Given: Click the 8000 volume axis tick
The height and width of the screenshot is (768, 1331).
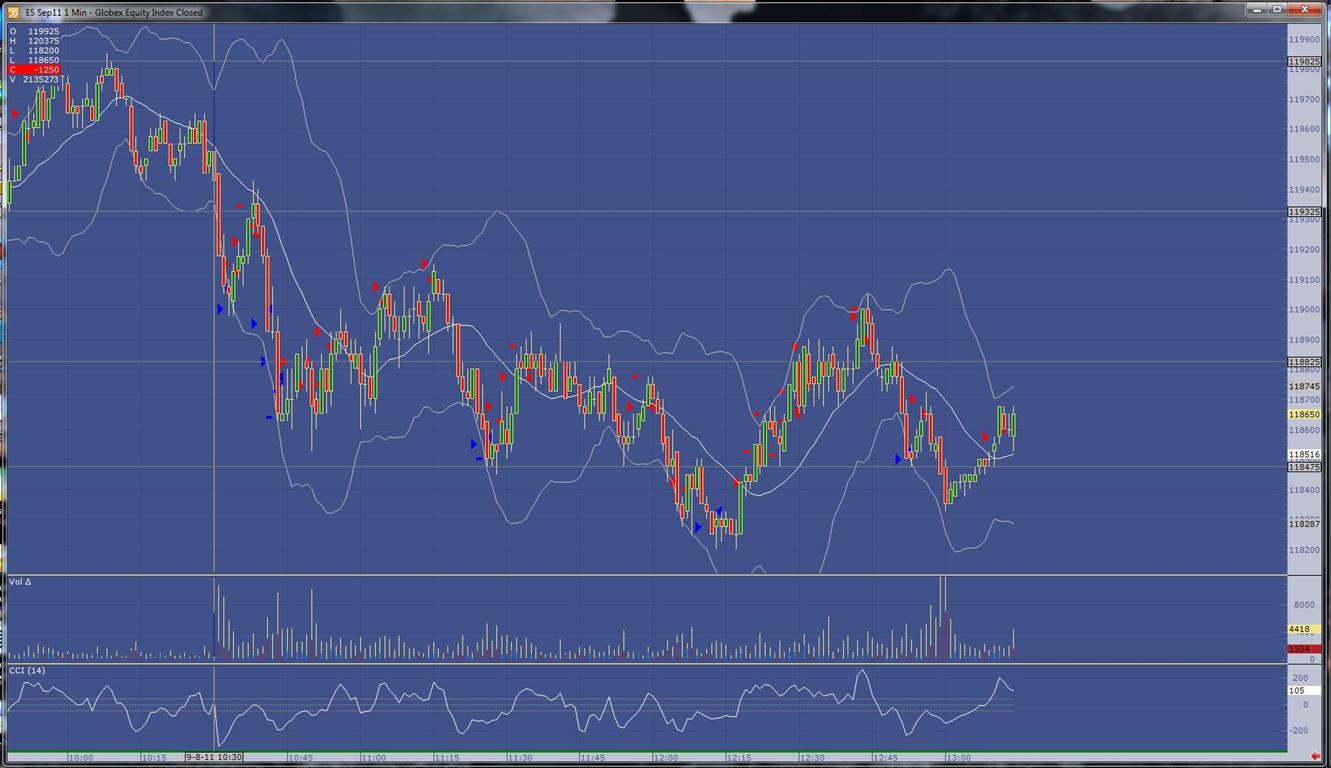Looking at the screenshot, I should (1305, 605).
